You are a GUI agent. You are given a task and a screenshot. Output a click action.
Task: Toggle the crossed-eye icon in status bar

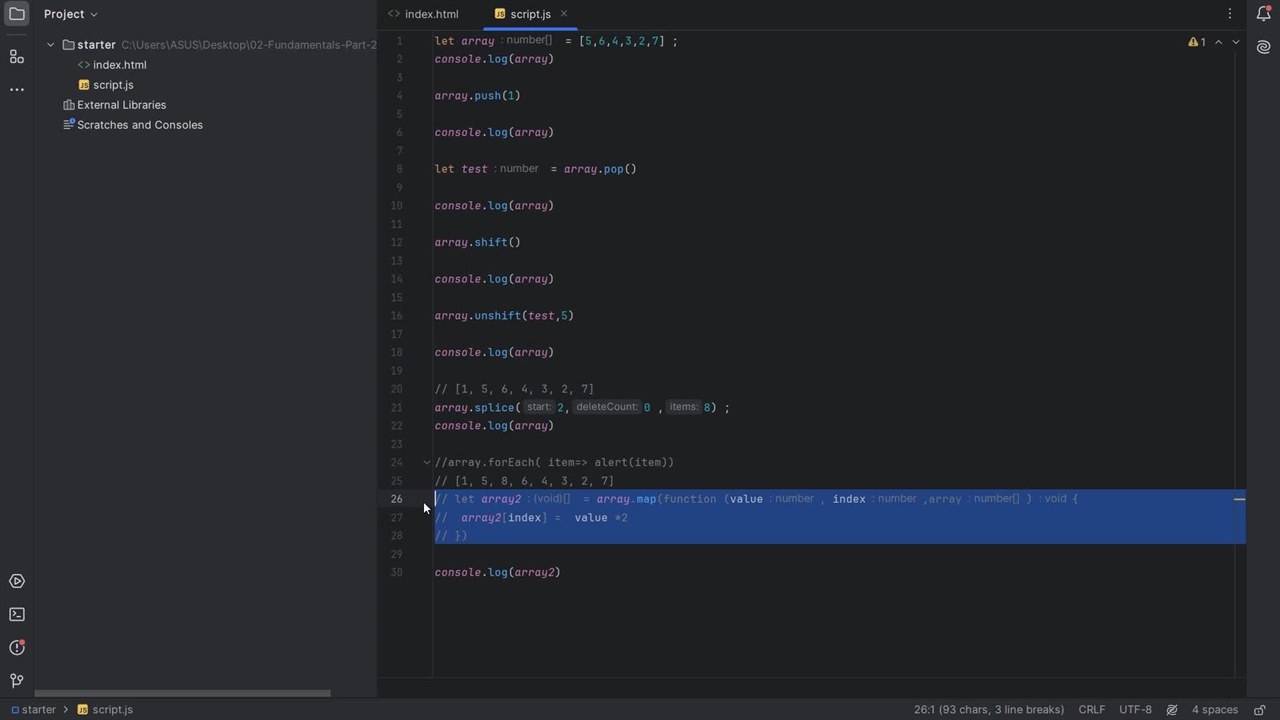click(1172, 709)
